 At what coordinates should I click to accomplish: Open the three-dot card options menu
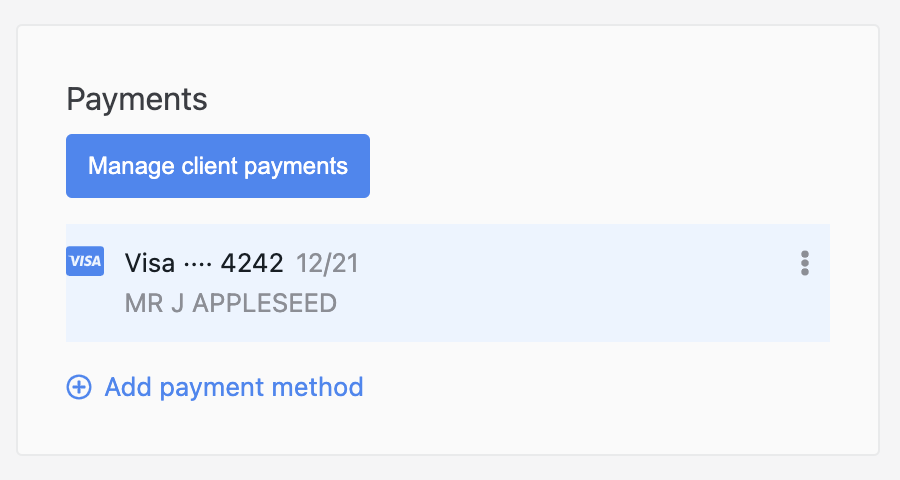[x=804, y=263]
